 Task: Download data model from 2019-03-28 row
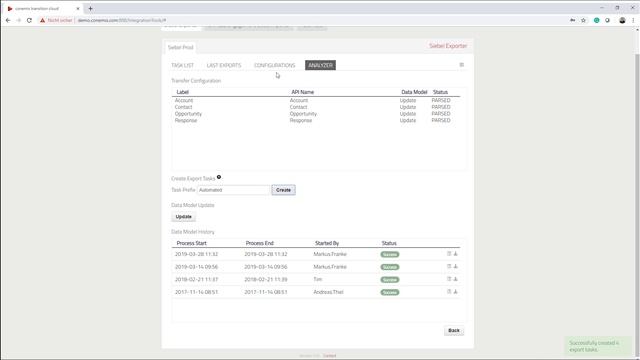[456, 254]
